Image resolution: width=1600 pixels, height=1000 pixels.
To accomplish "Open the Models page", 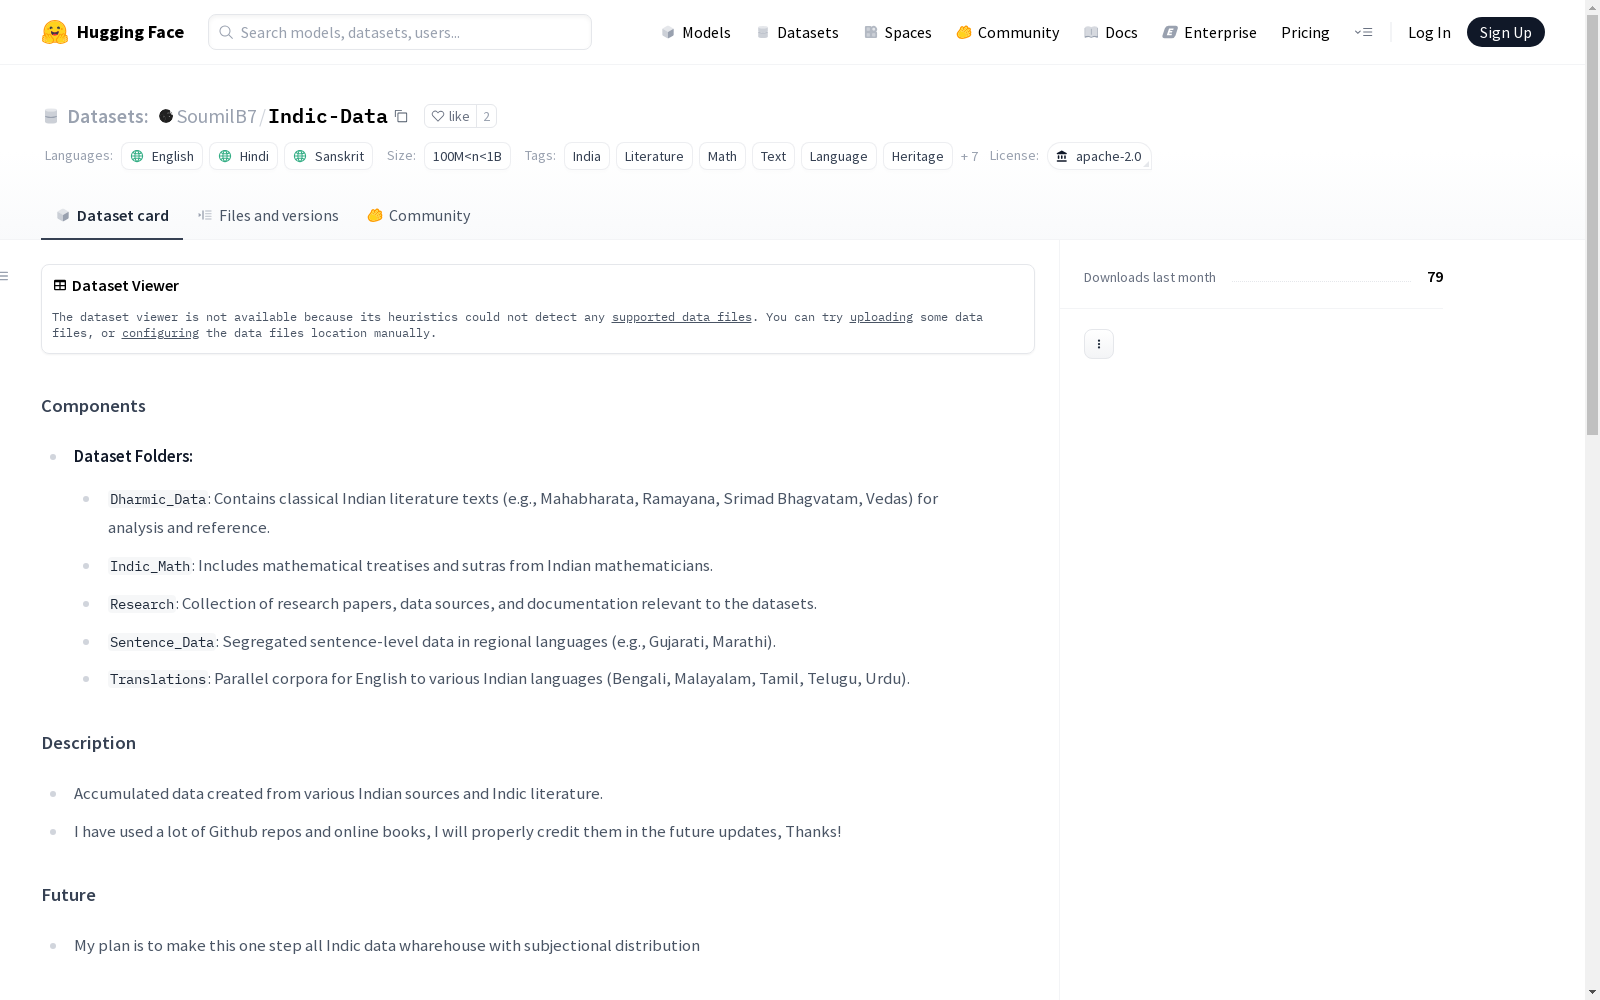I will click(696, 32).
